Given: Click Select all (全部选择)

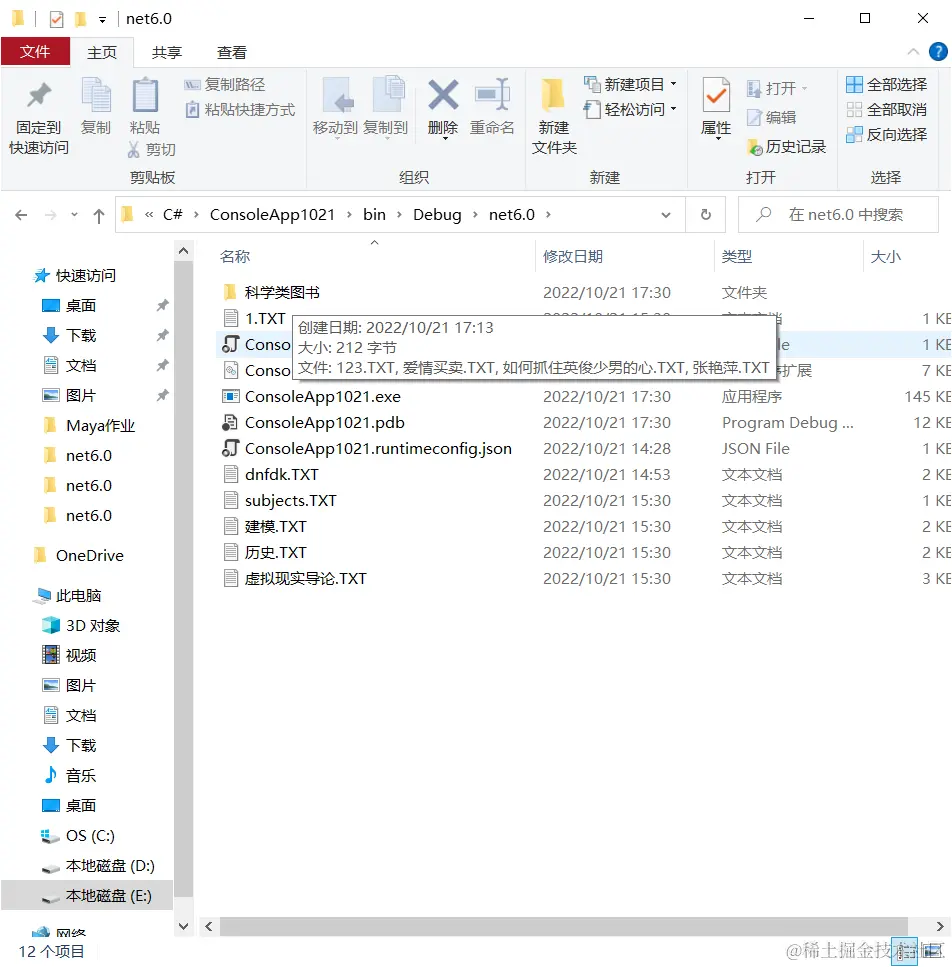Looking at the screenshot, I should 887,84.
